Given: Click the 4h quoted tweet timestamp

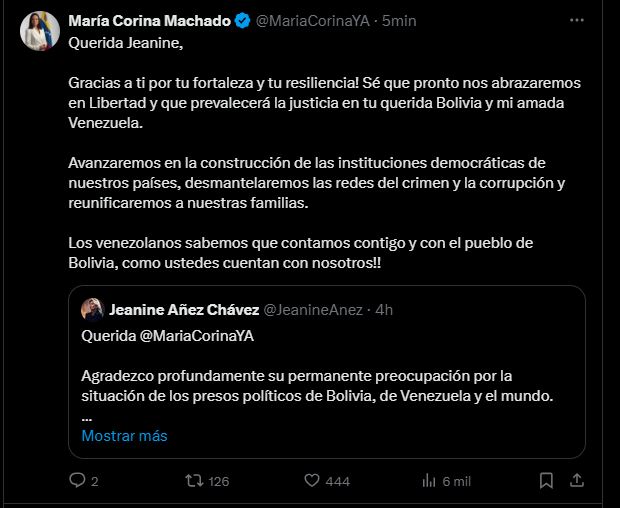Looking at the screenshot, I should 384,309.
